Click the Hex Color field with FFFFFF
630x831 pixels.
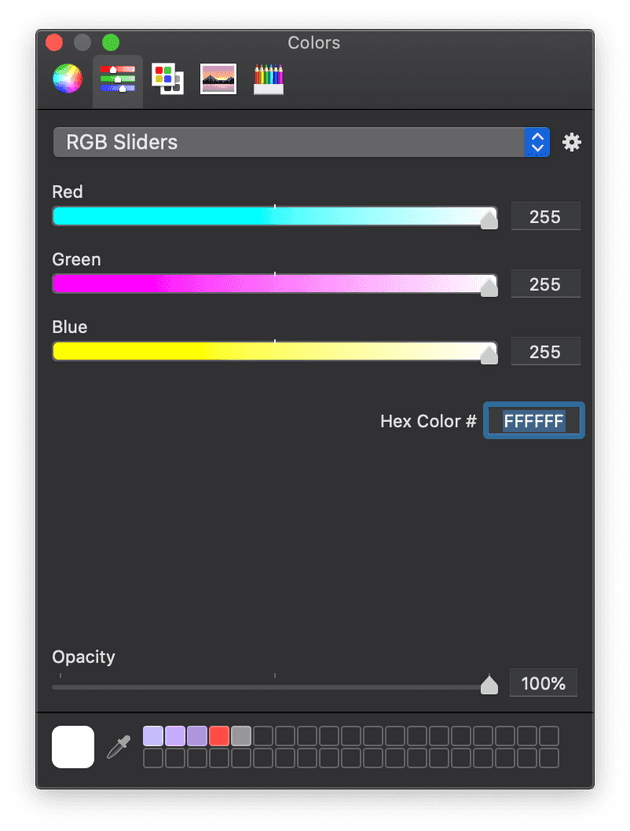pyautogui.click(x=534, y=421)
